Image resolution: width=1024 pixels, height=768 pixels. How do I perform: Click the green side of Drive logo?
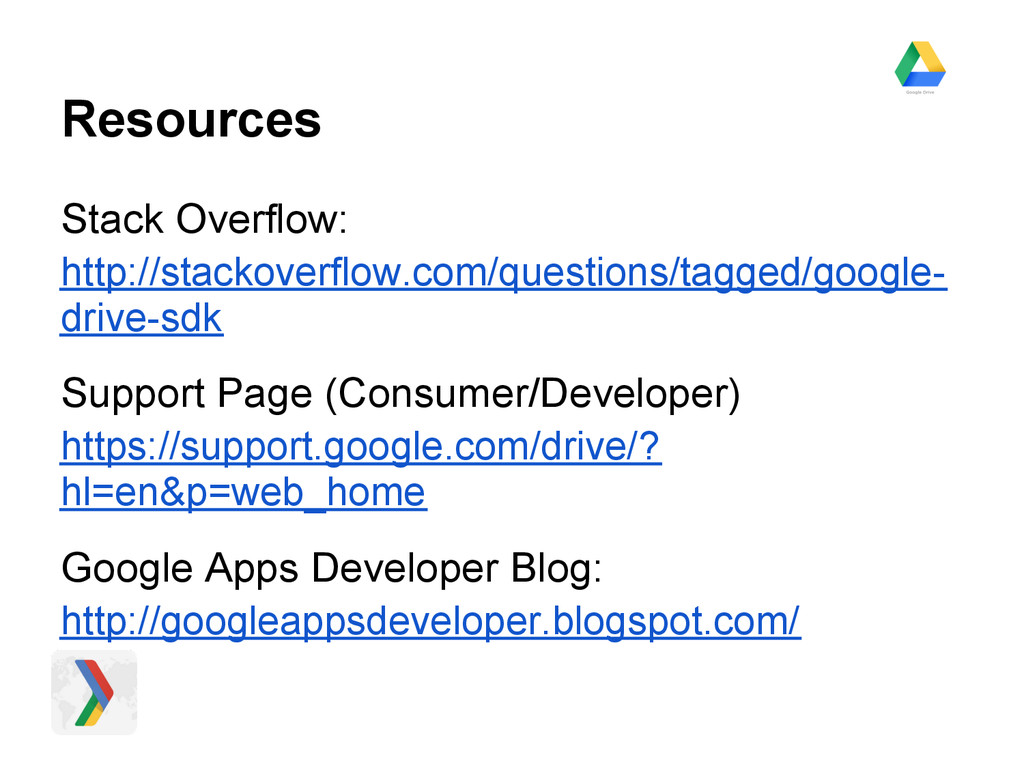(906, 63)
